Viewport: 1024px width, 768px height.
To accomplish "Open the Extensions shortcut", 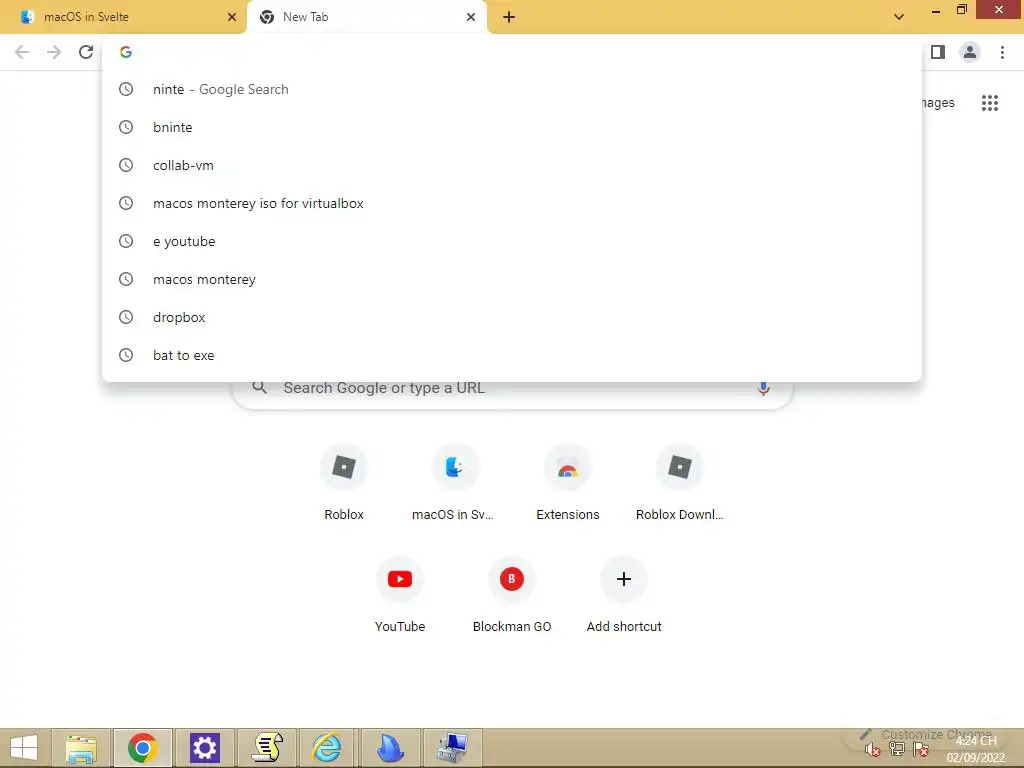I will click(x=568, y=483).
